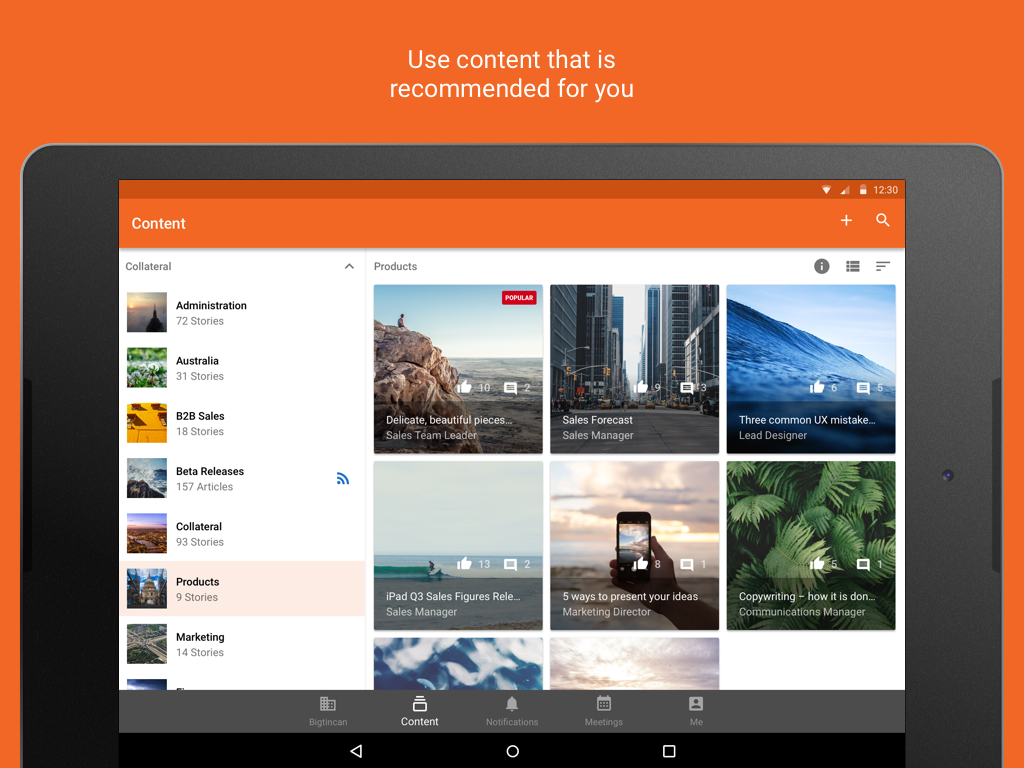This screenshot has height=768, width=1024.
Task: Open the sort options icon
Action: [883, 266]
